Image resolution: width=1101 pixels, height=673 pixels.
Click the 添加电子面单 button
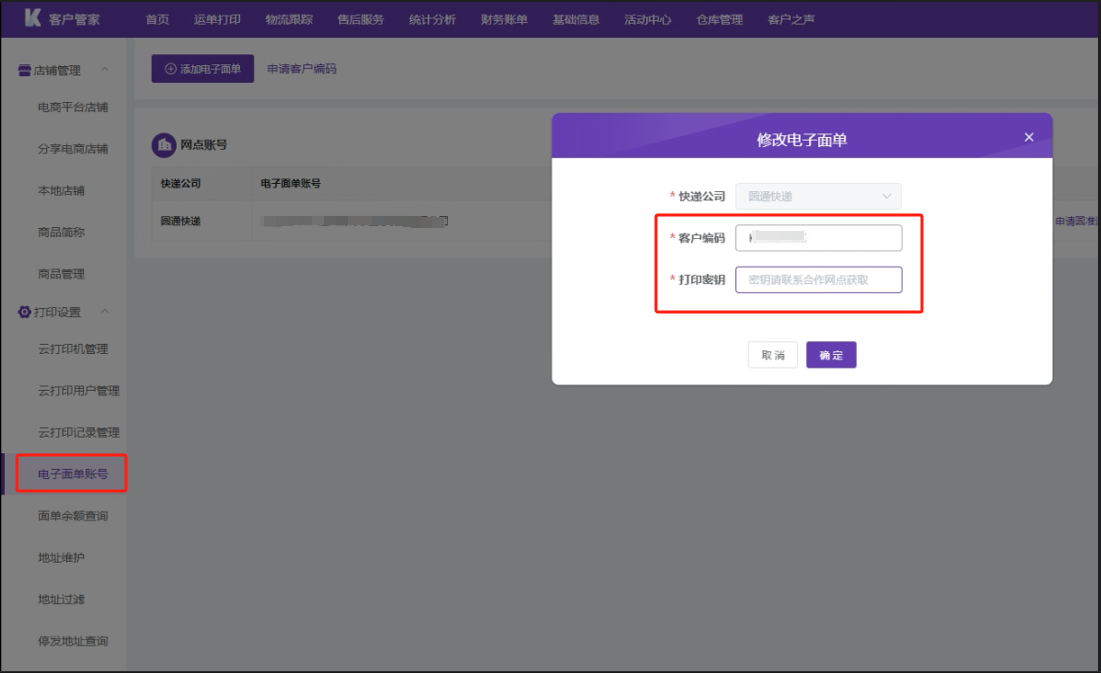coord(203,69)
